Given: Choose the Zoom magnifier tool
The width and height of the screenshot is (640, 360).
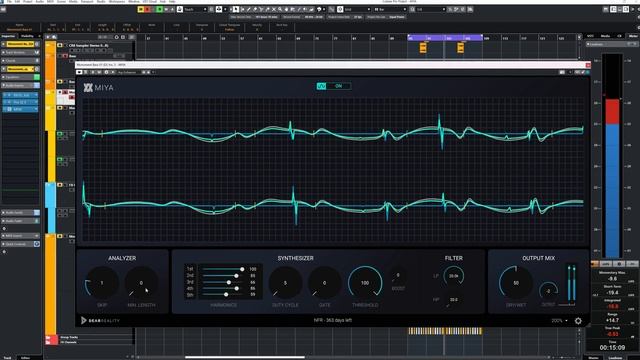Looking at the screenshot, I should tap(280, 9).
